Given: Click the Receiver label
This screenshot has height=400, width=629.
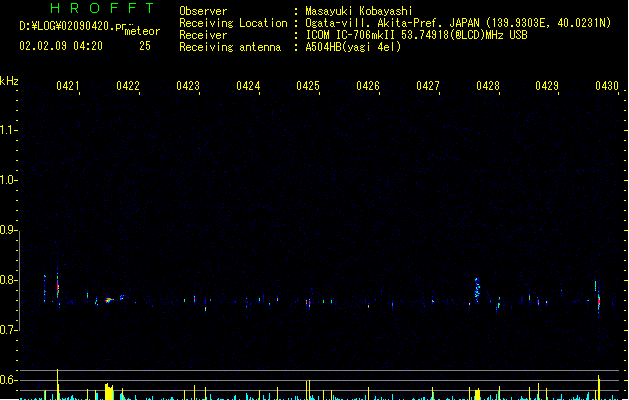Looking at the screenshot, I should click(203, 35).
